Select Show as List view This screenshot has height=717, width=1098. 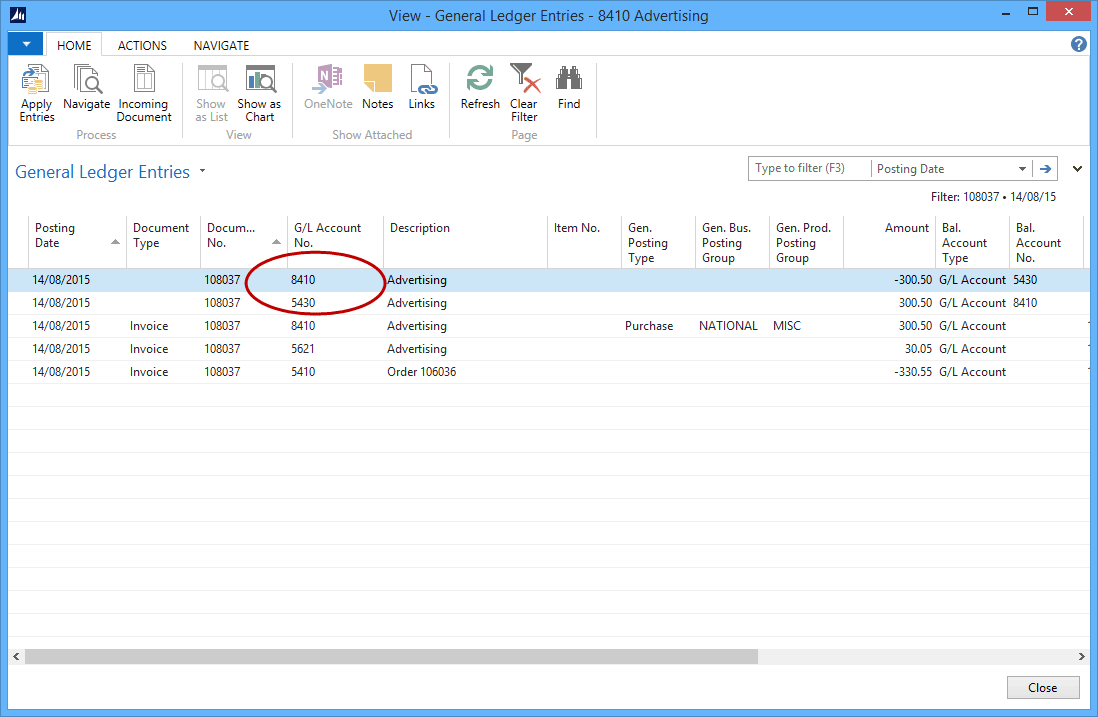pos(211,92)
